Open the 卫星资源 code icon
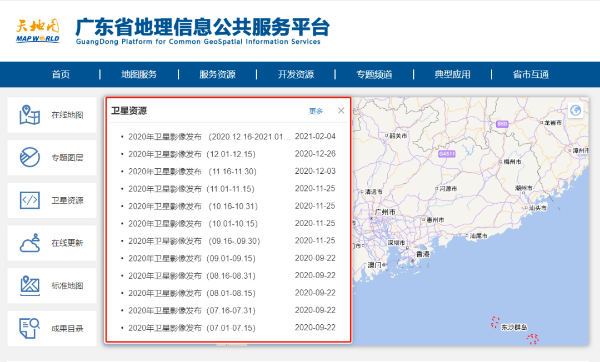The height and width of the screenshot is (362, 600). pos(30,200)
